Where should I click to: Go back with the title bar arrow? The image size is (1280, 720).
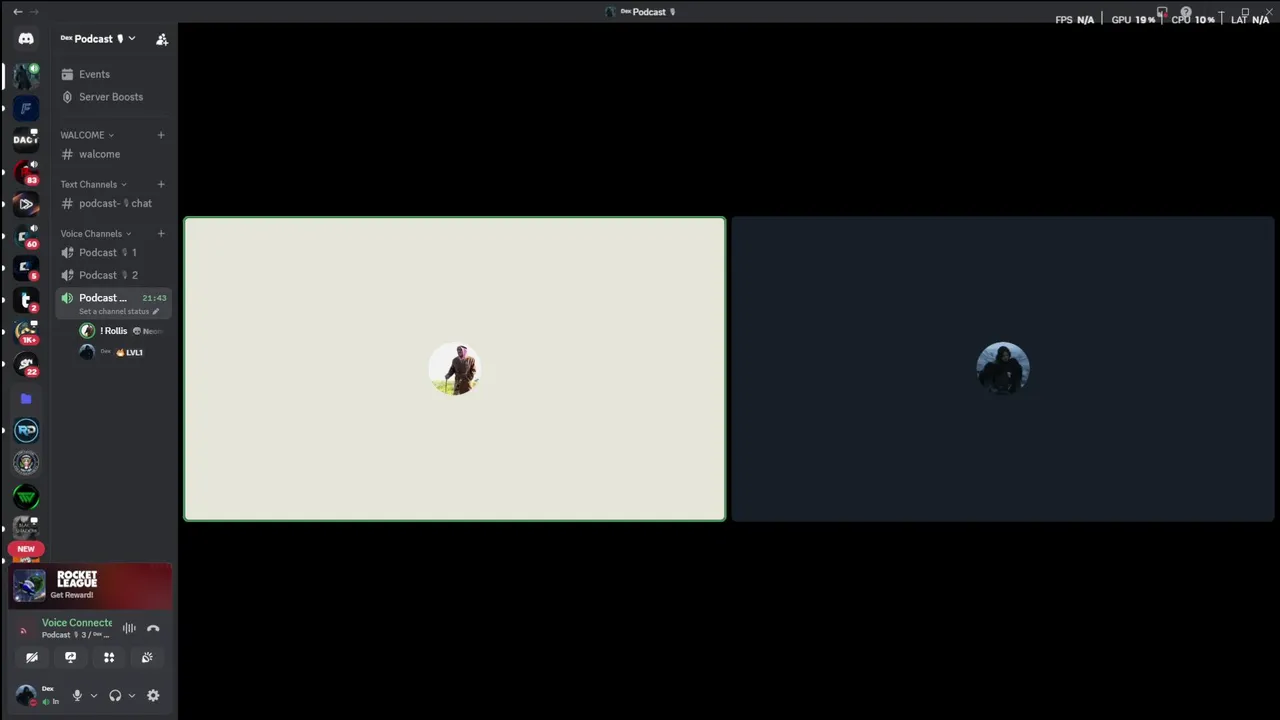pos(17,11)
